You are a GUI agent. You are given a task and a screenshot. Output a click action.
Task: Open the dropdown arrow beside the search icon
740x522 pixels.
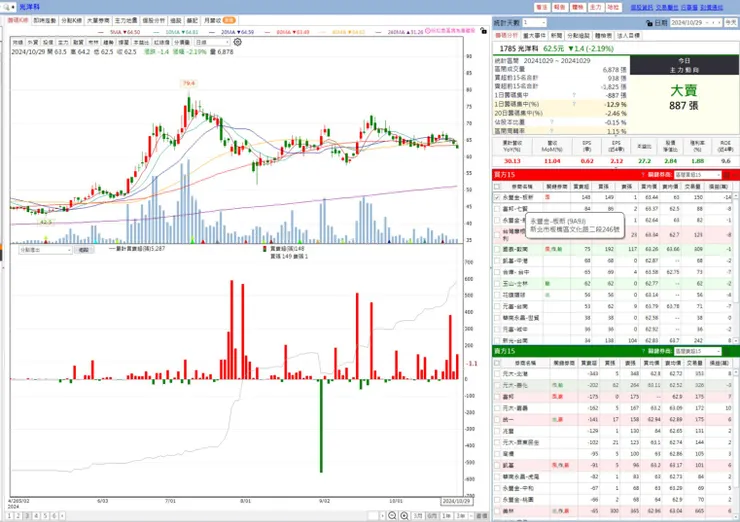13,7
